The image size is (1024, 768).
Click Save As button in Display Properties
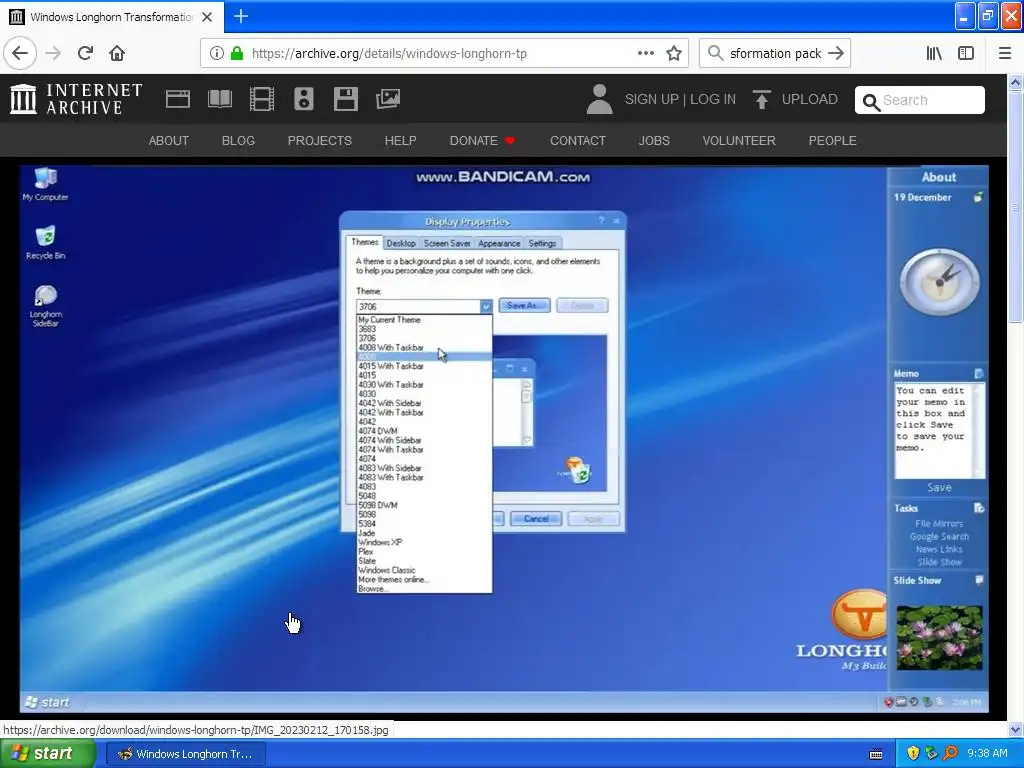(524, 306)
